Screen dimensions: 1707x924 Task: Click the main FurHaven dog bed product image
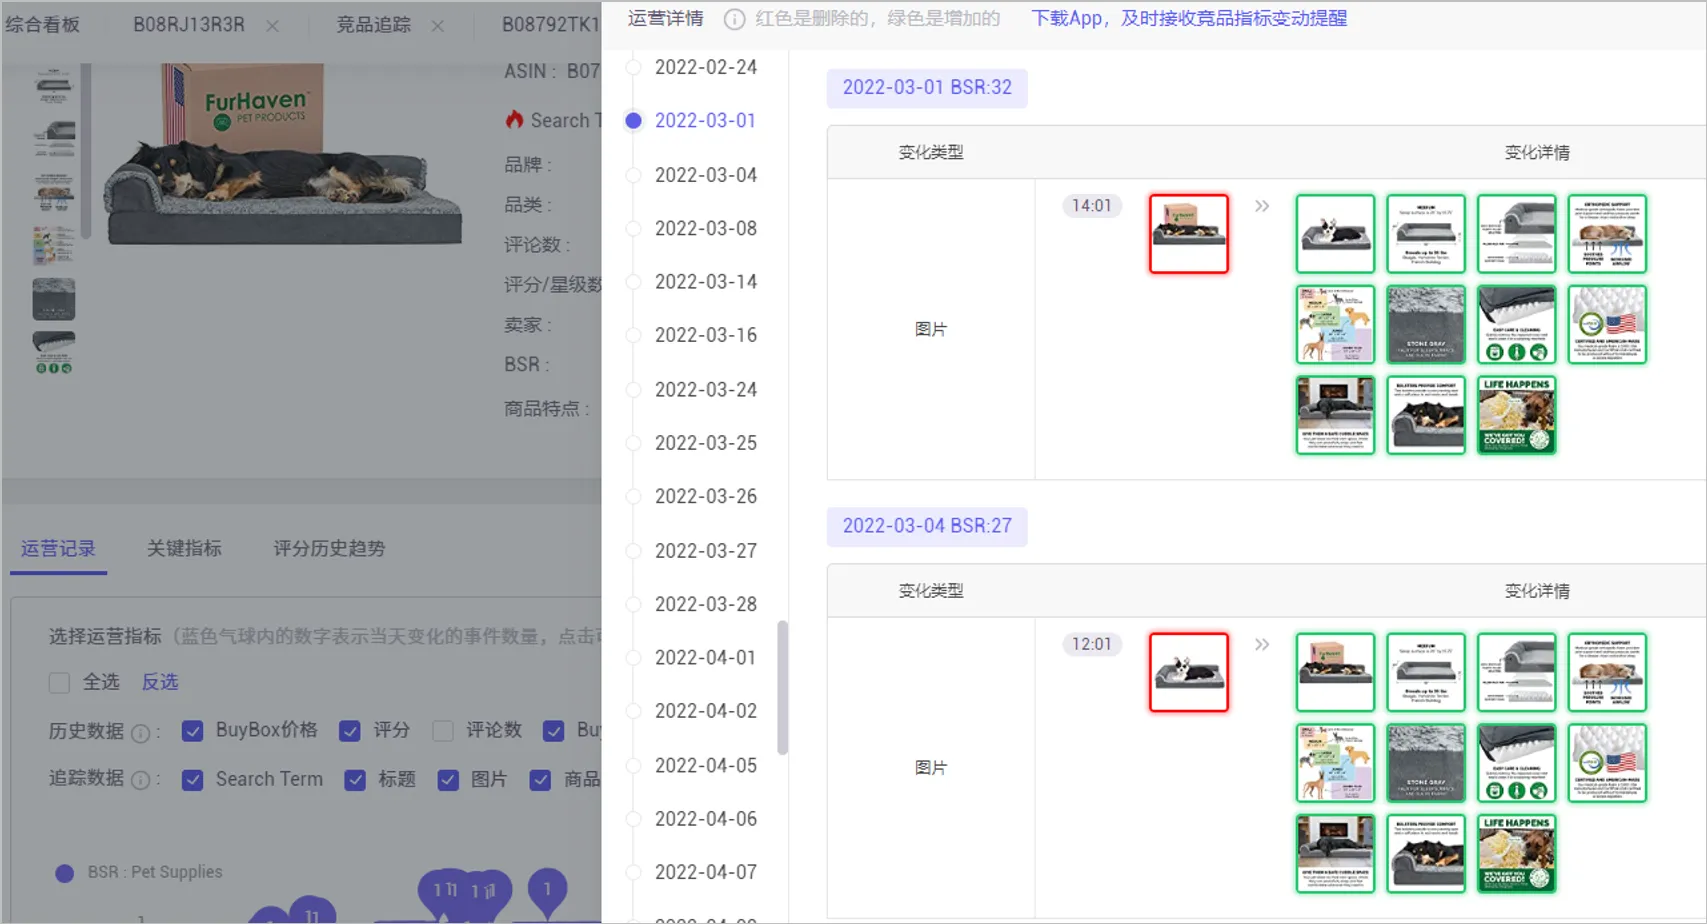[x=283, y=156]
